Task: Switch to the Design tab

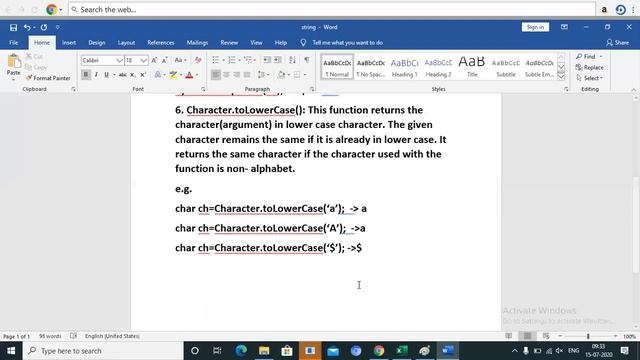Action: (97, 42)
